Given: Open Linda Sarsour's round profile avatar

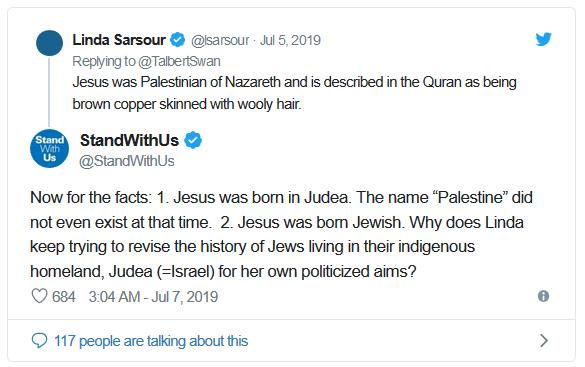Looking at the screenshot, I should click(x=50, y=43).
